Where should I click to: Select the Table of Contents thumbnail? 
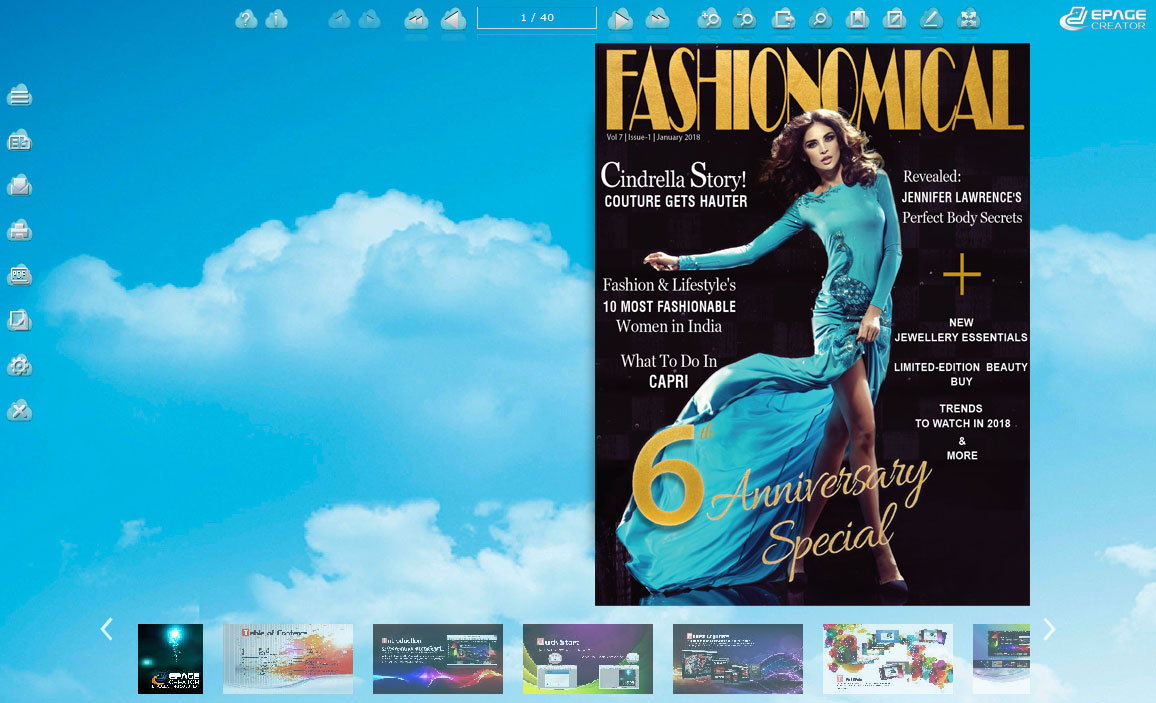point(288,659)
